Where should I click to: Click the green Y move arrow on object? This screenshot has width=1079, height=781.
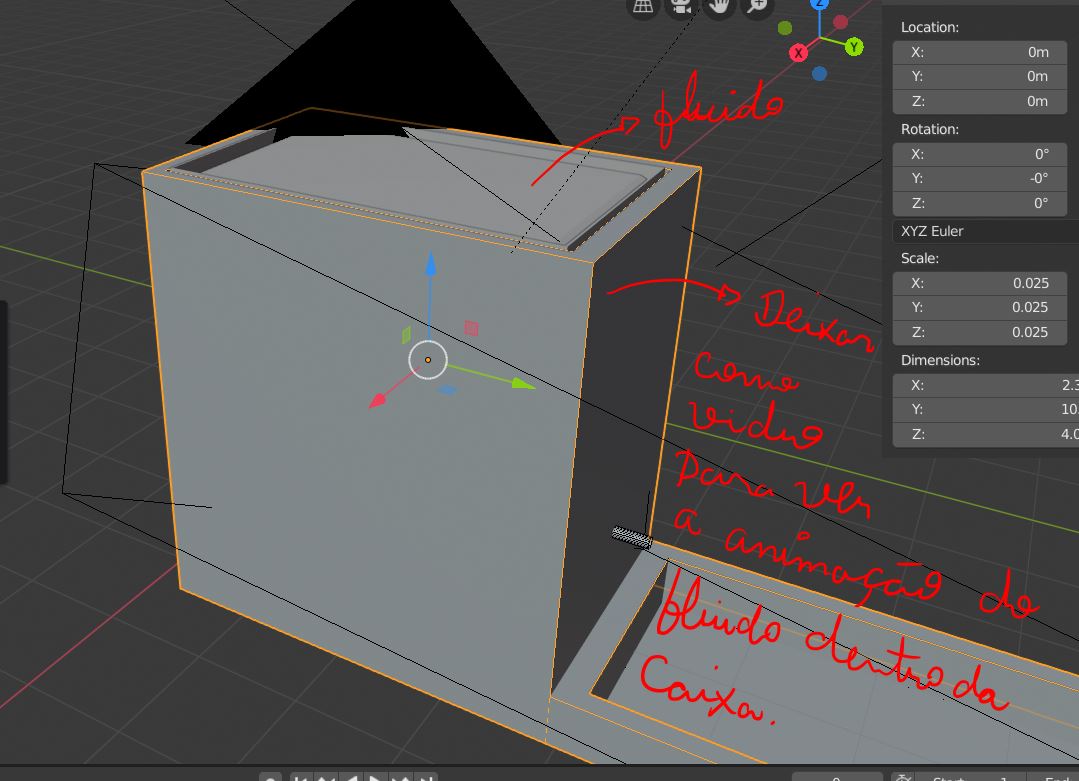pyautogui.click(x=522, y=383)
